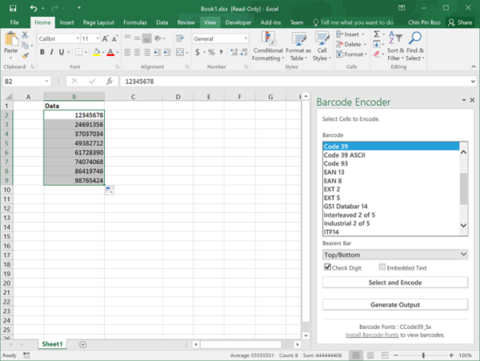Screen dimensions: 480x361
Task: Close the Barcode Encoder pane
Action: click(x=472, y=100)
